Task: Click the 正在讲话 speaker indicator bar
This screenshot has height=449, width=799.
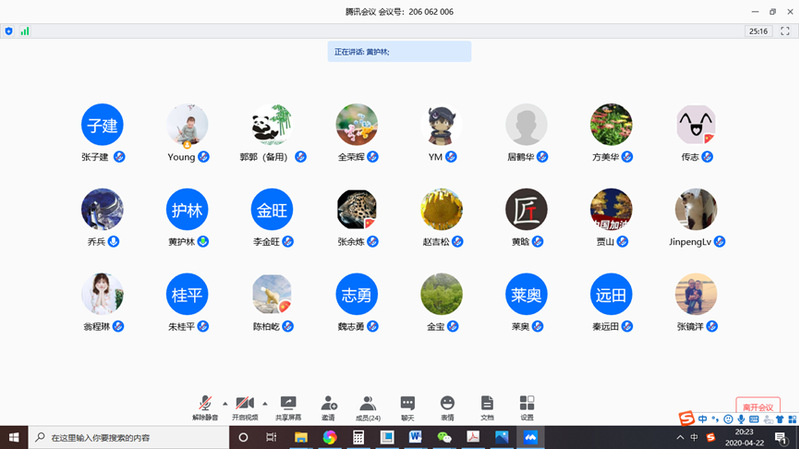Action: (399, 51)
